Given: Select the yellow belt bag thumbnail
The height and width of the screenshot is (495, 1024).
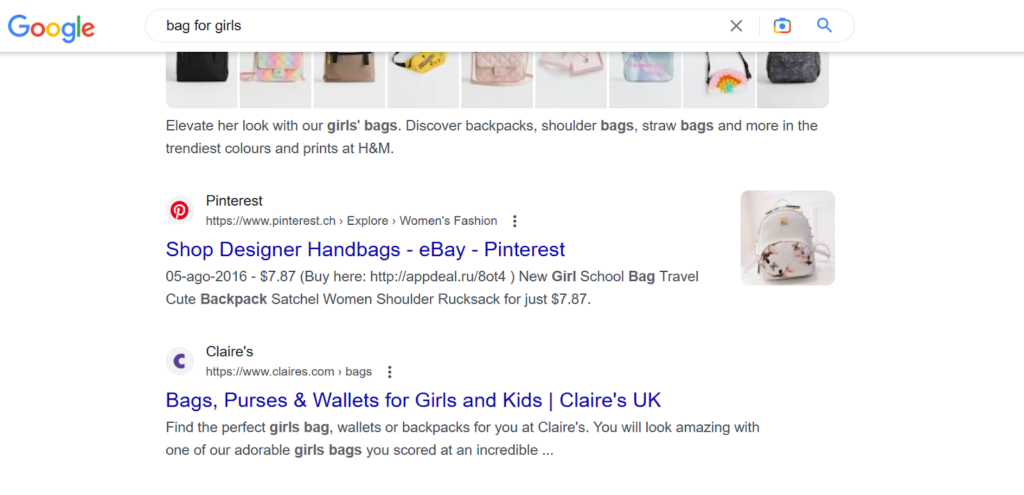Looking at the screenshot, I should pyautogui.click(x=423, y=74).
